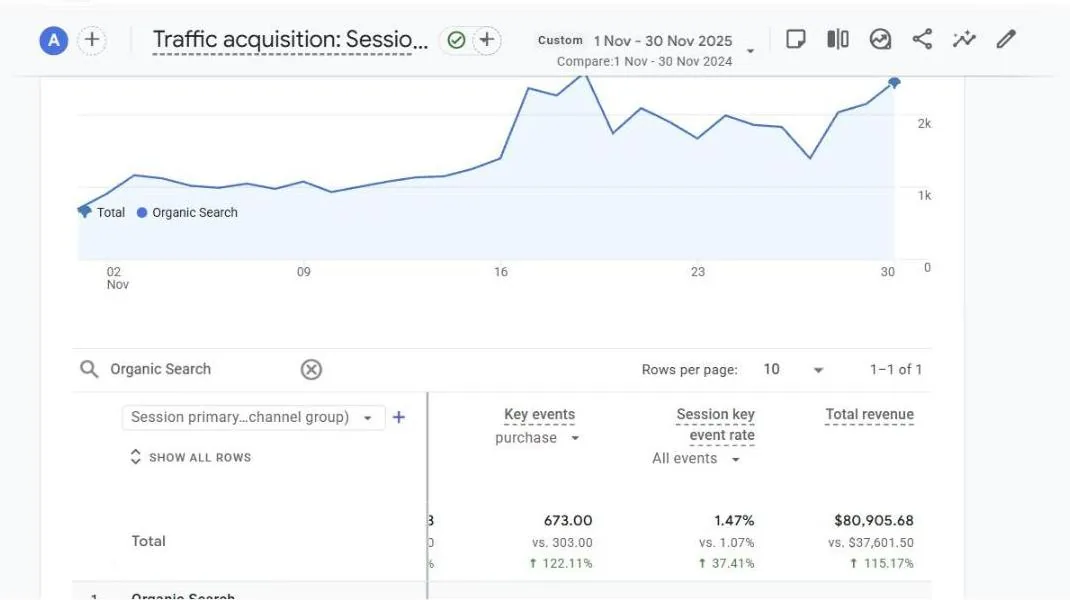Click the 1.47% key event rate value
1070x600 pixels.
[x=734, y=521]
